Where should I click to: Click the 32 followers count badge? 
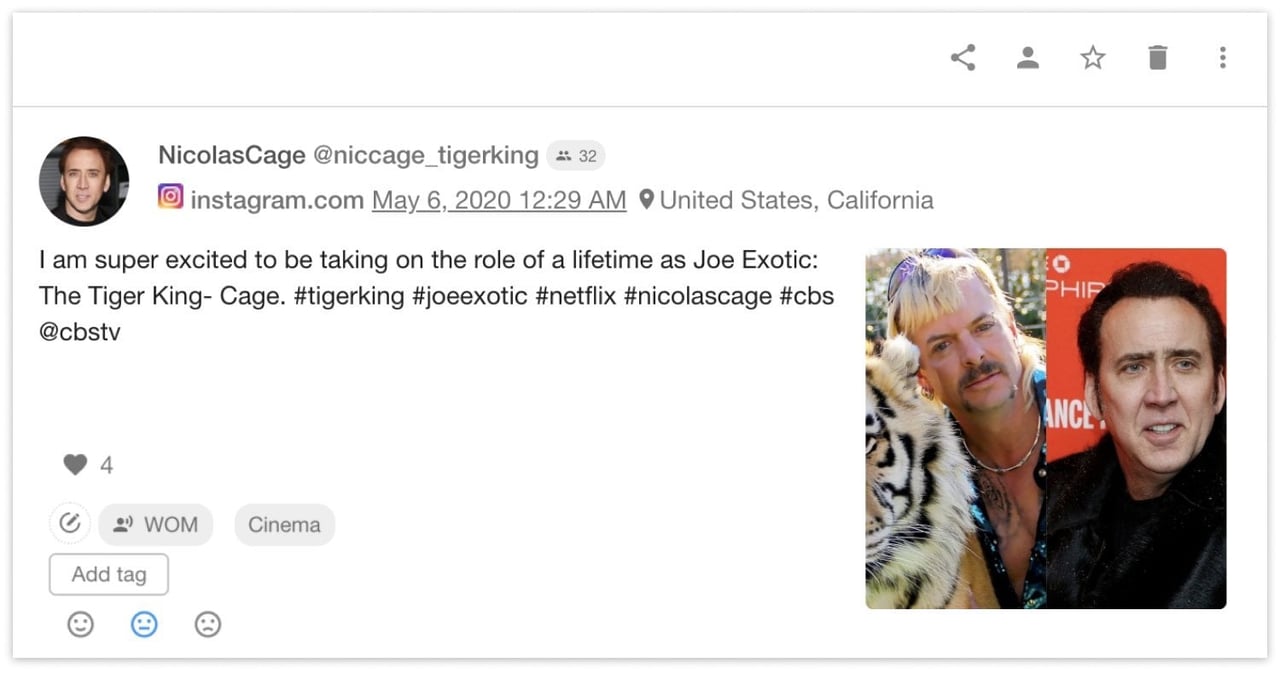click(x=576, y=156)
